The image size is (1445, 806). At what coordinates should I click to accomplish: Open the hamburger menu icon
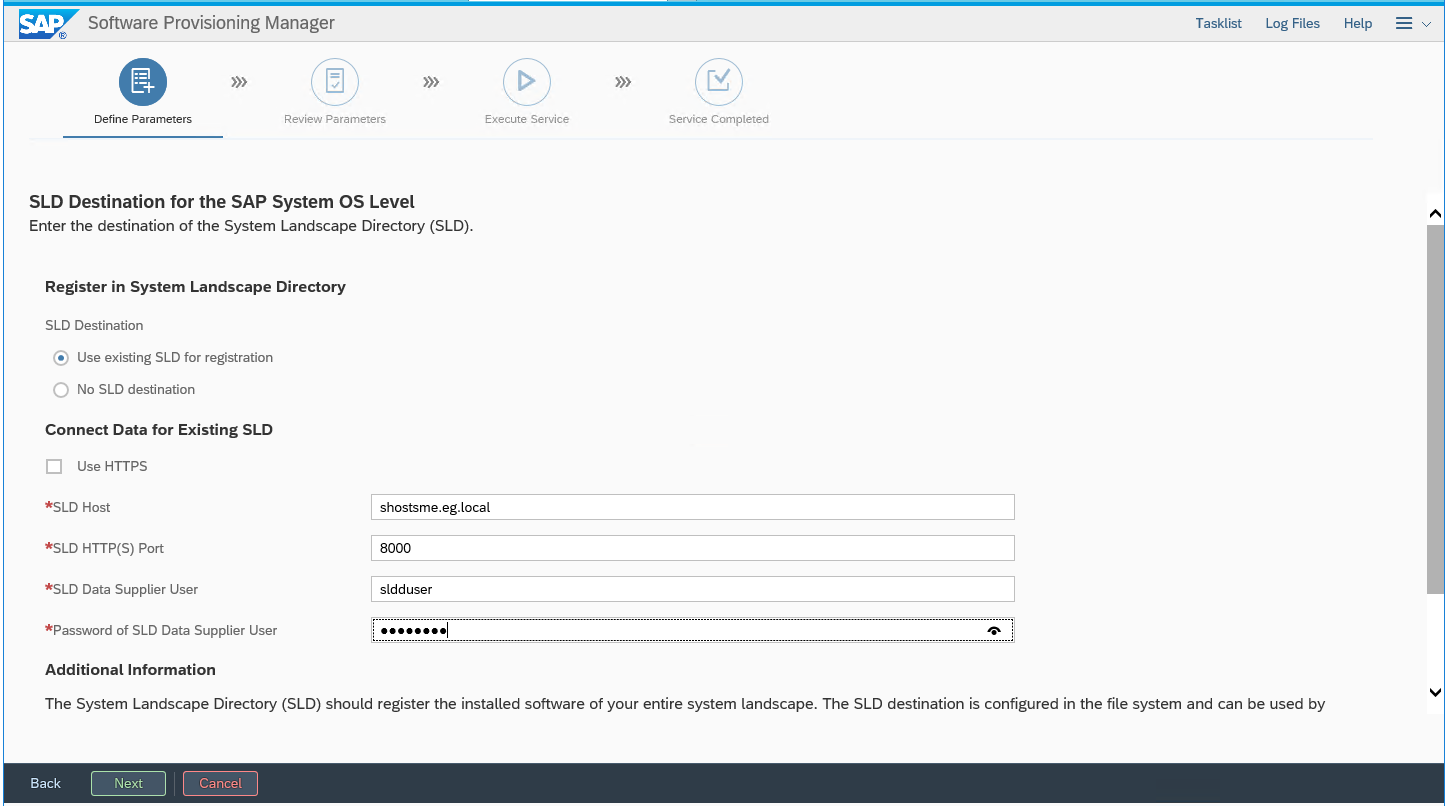coord(1404,23)
